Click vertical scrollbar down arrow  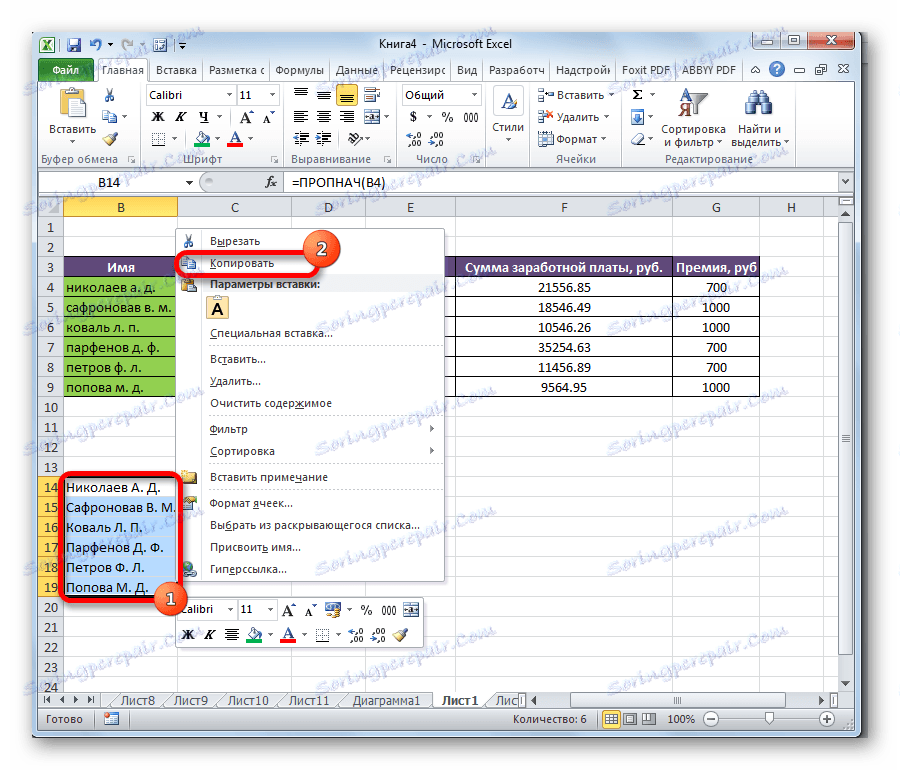[845, 683]
